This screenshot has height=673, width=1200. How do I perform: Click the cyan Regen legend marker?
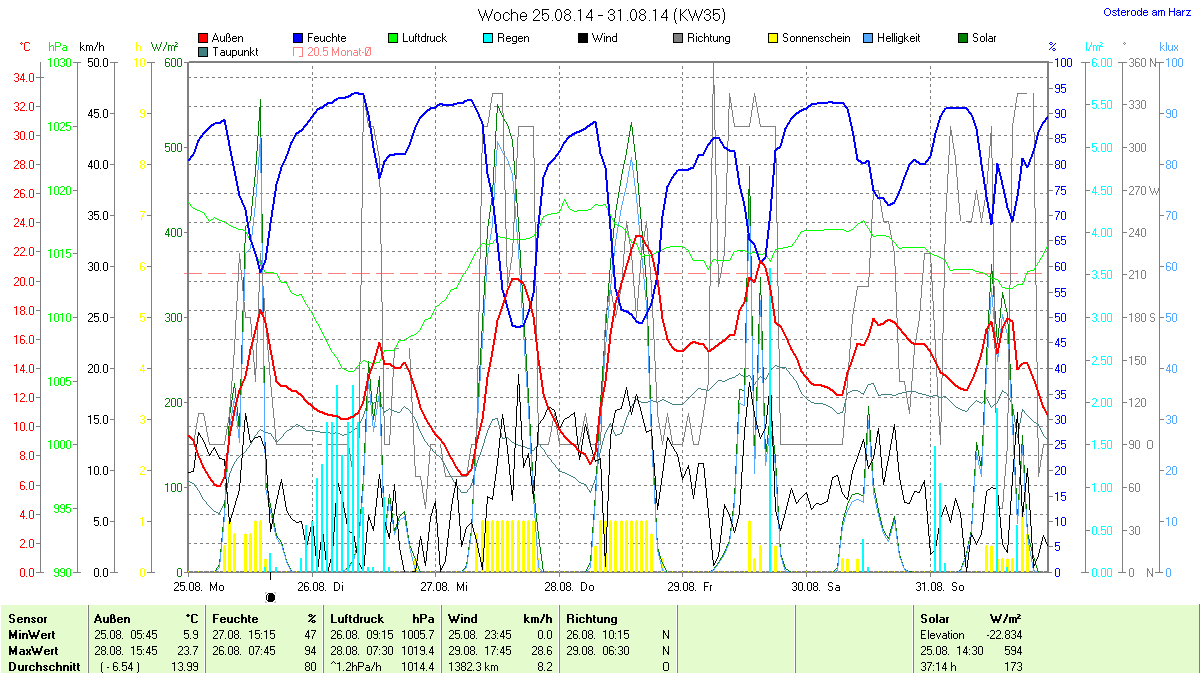(488, 38)
